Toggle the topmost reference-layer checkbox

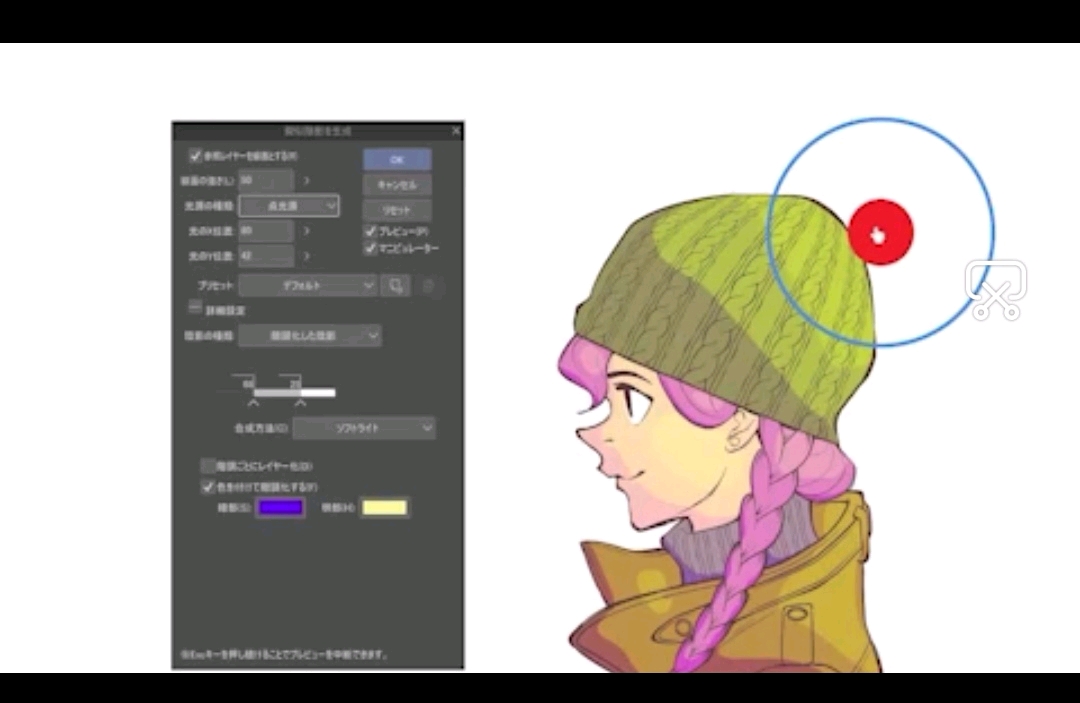coord(195,156)
